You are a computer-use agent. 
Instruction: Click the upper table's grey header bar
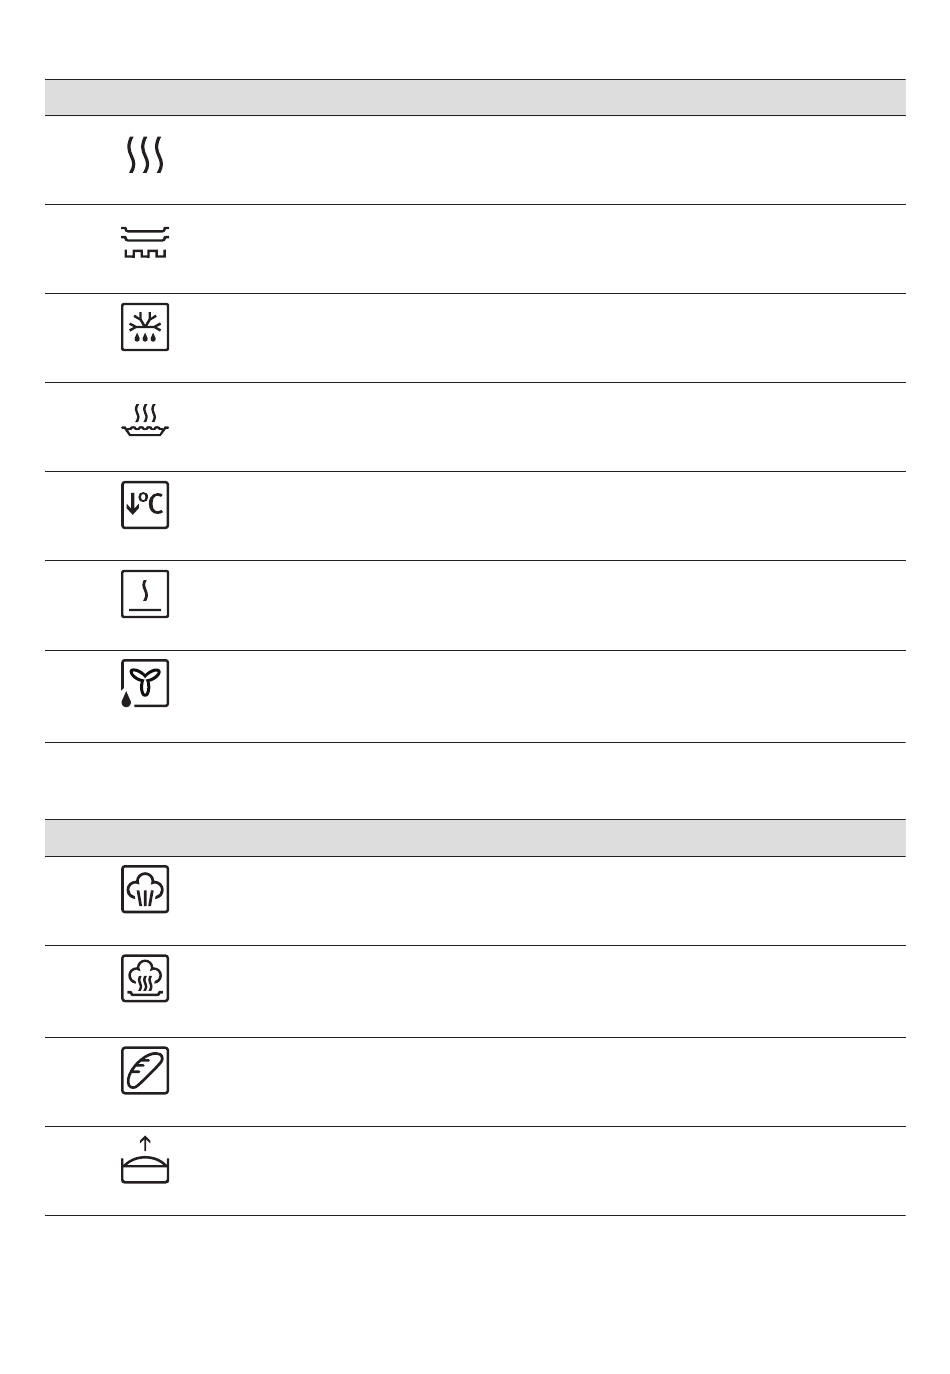475,98
